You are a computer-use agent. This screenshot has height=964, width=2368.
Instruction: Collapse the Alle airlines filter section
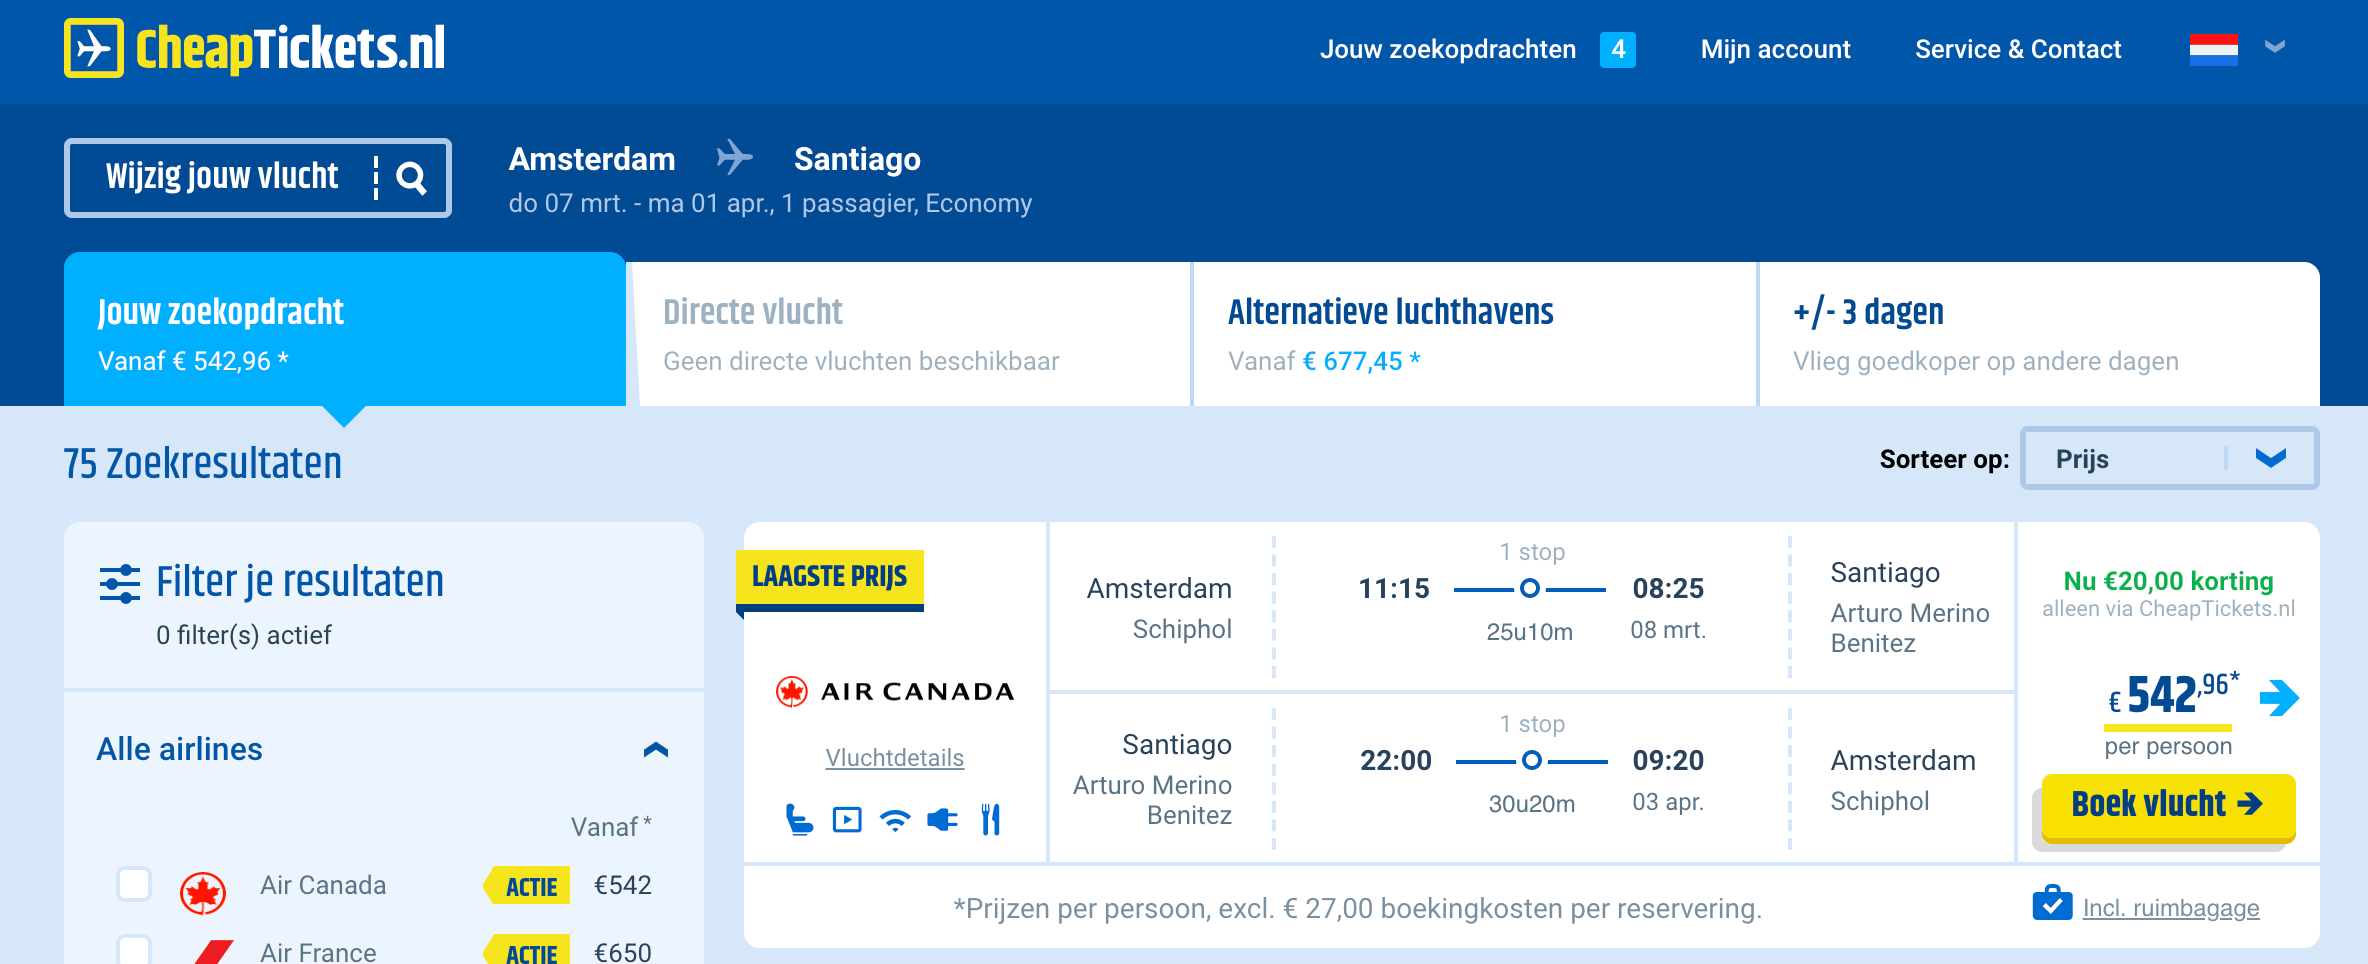(656, 748)
